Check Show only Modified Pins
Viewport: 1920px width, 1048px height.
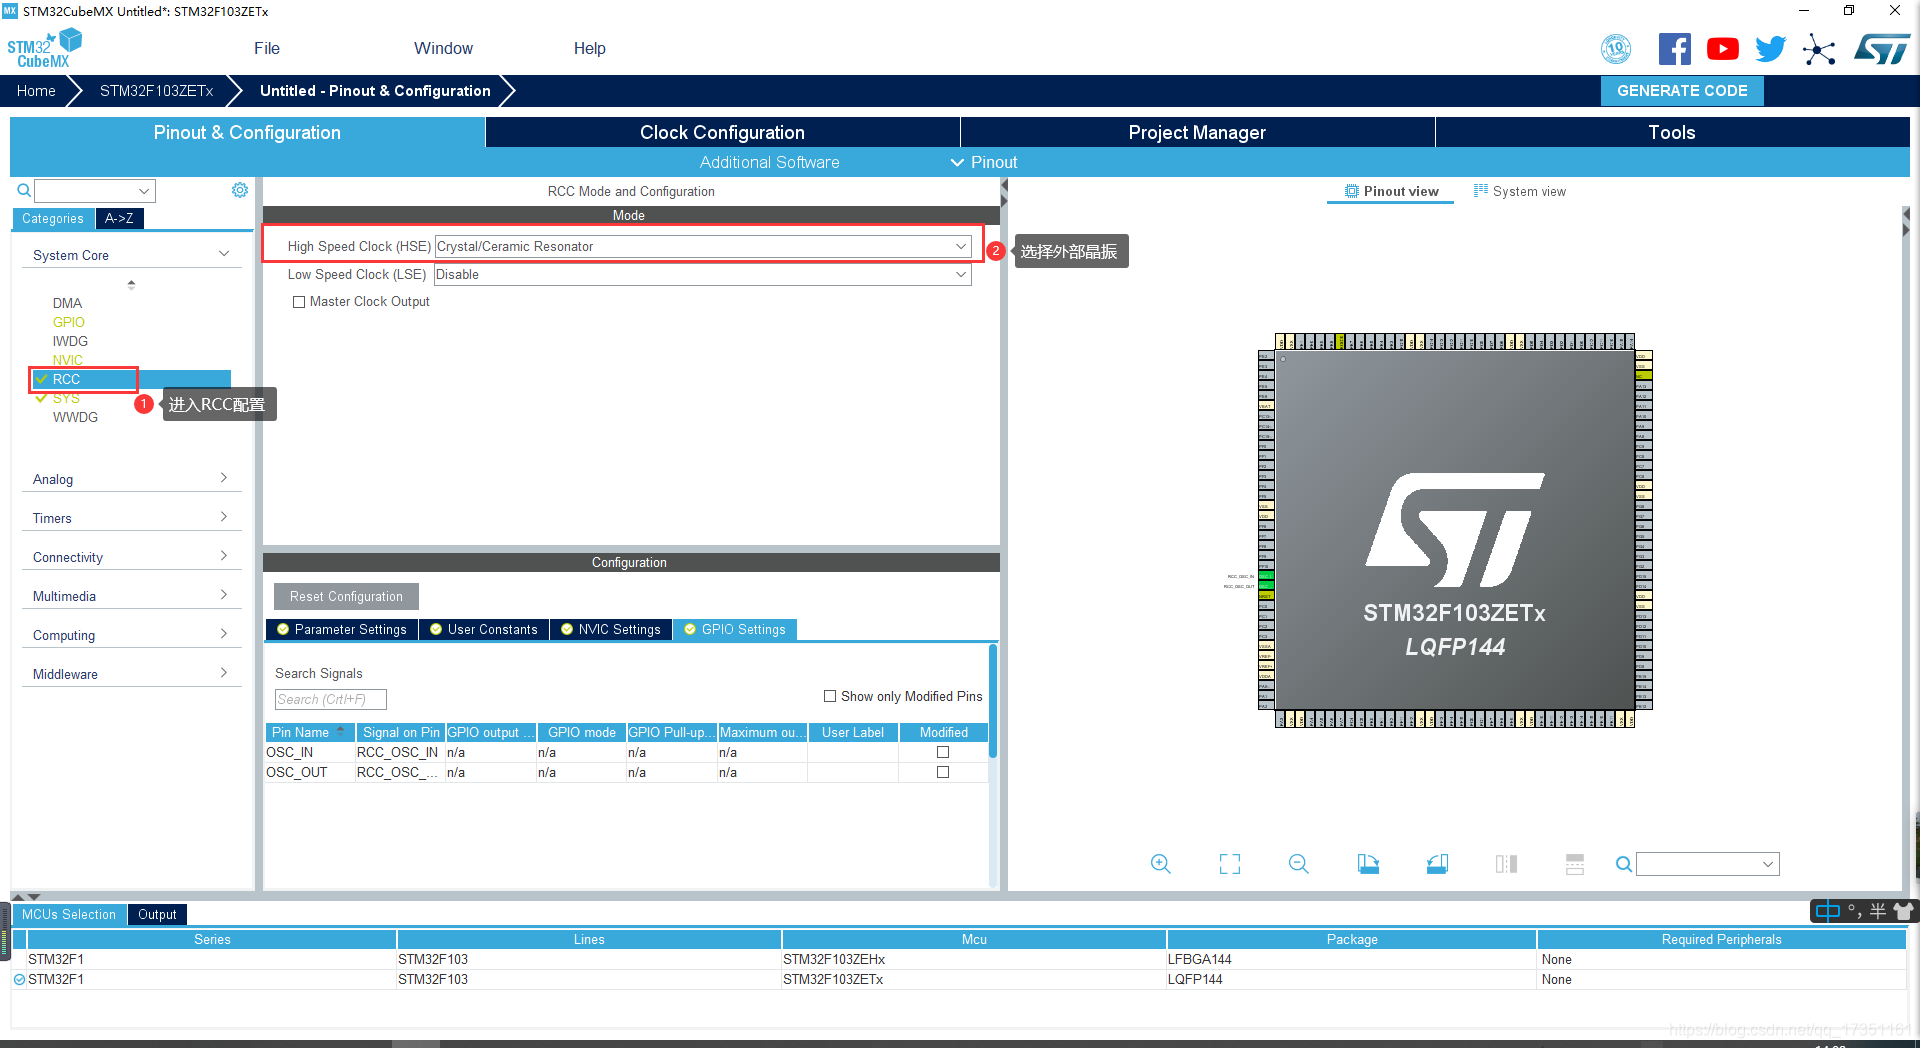point(829,696)
